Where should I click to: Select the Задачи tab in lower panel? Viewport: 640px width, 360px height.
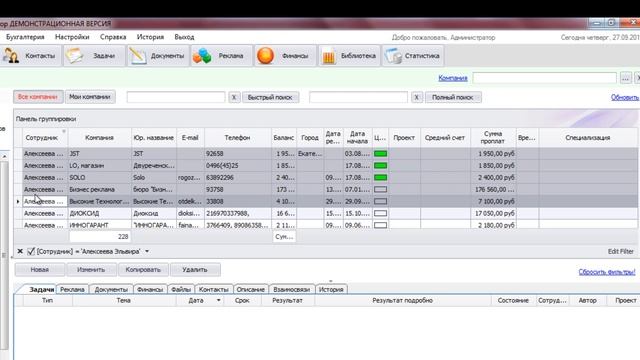point(41,289)
